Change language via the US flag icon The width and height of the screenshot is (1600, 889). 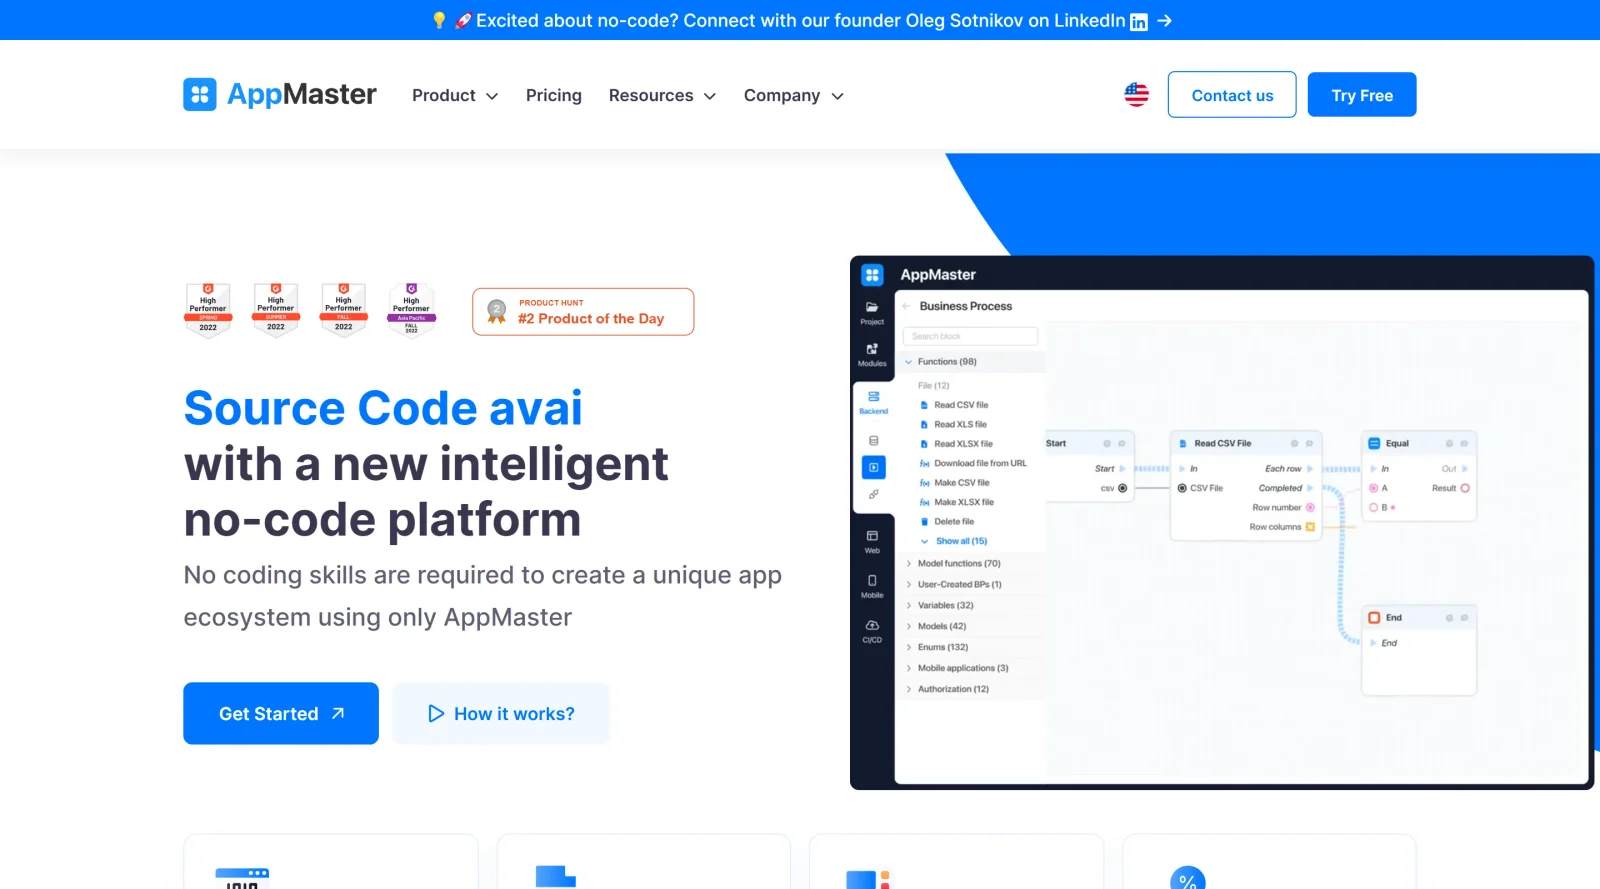1136,95
